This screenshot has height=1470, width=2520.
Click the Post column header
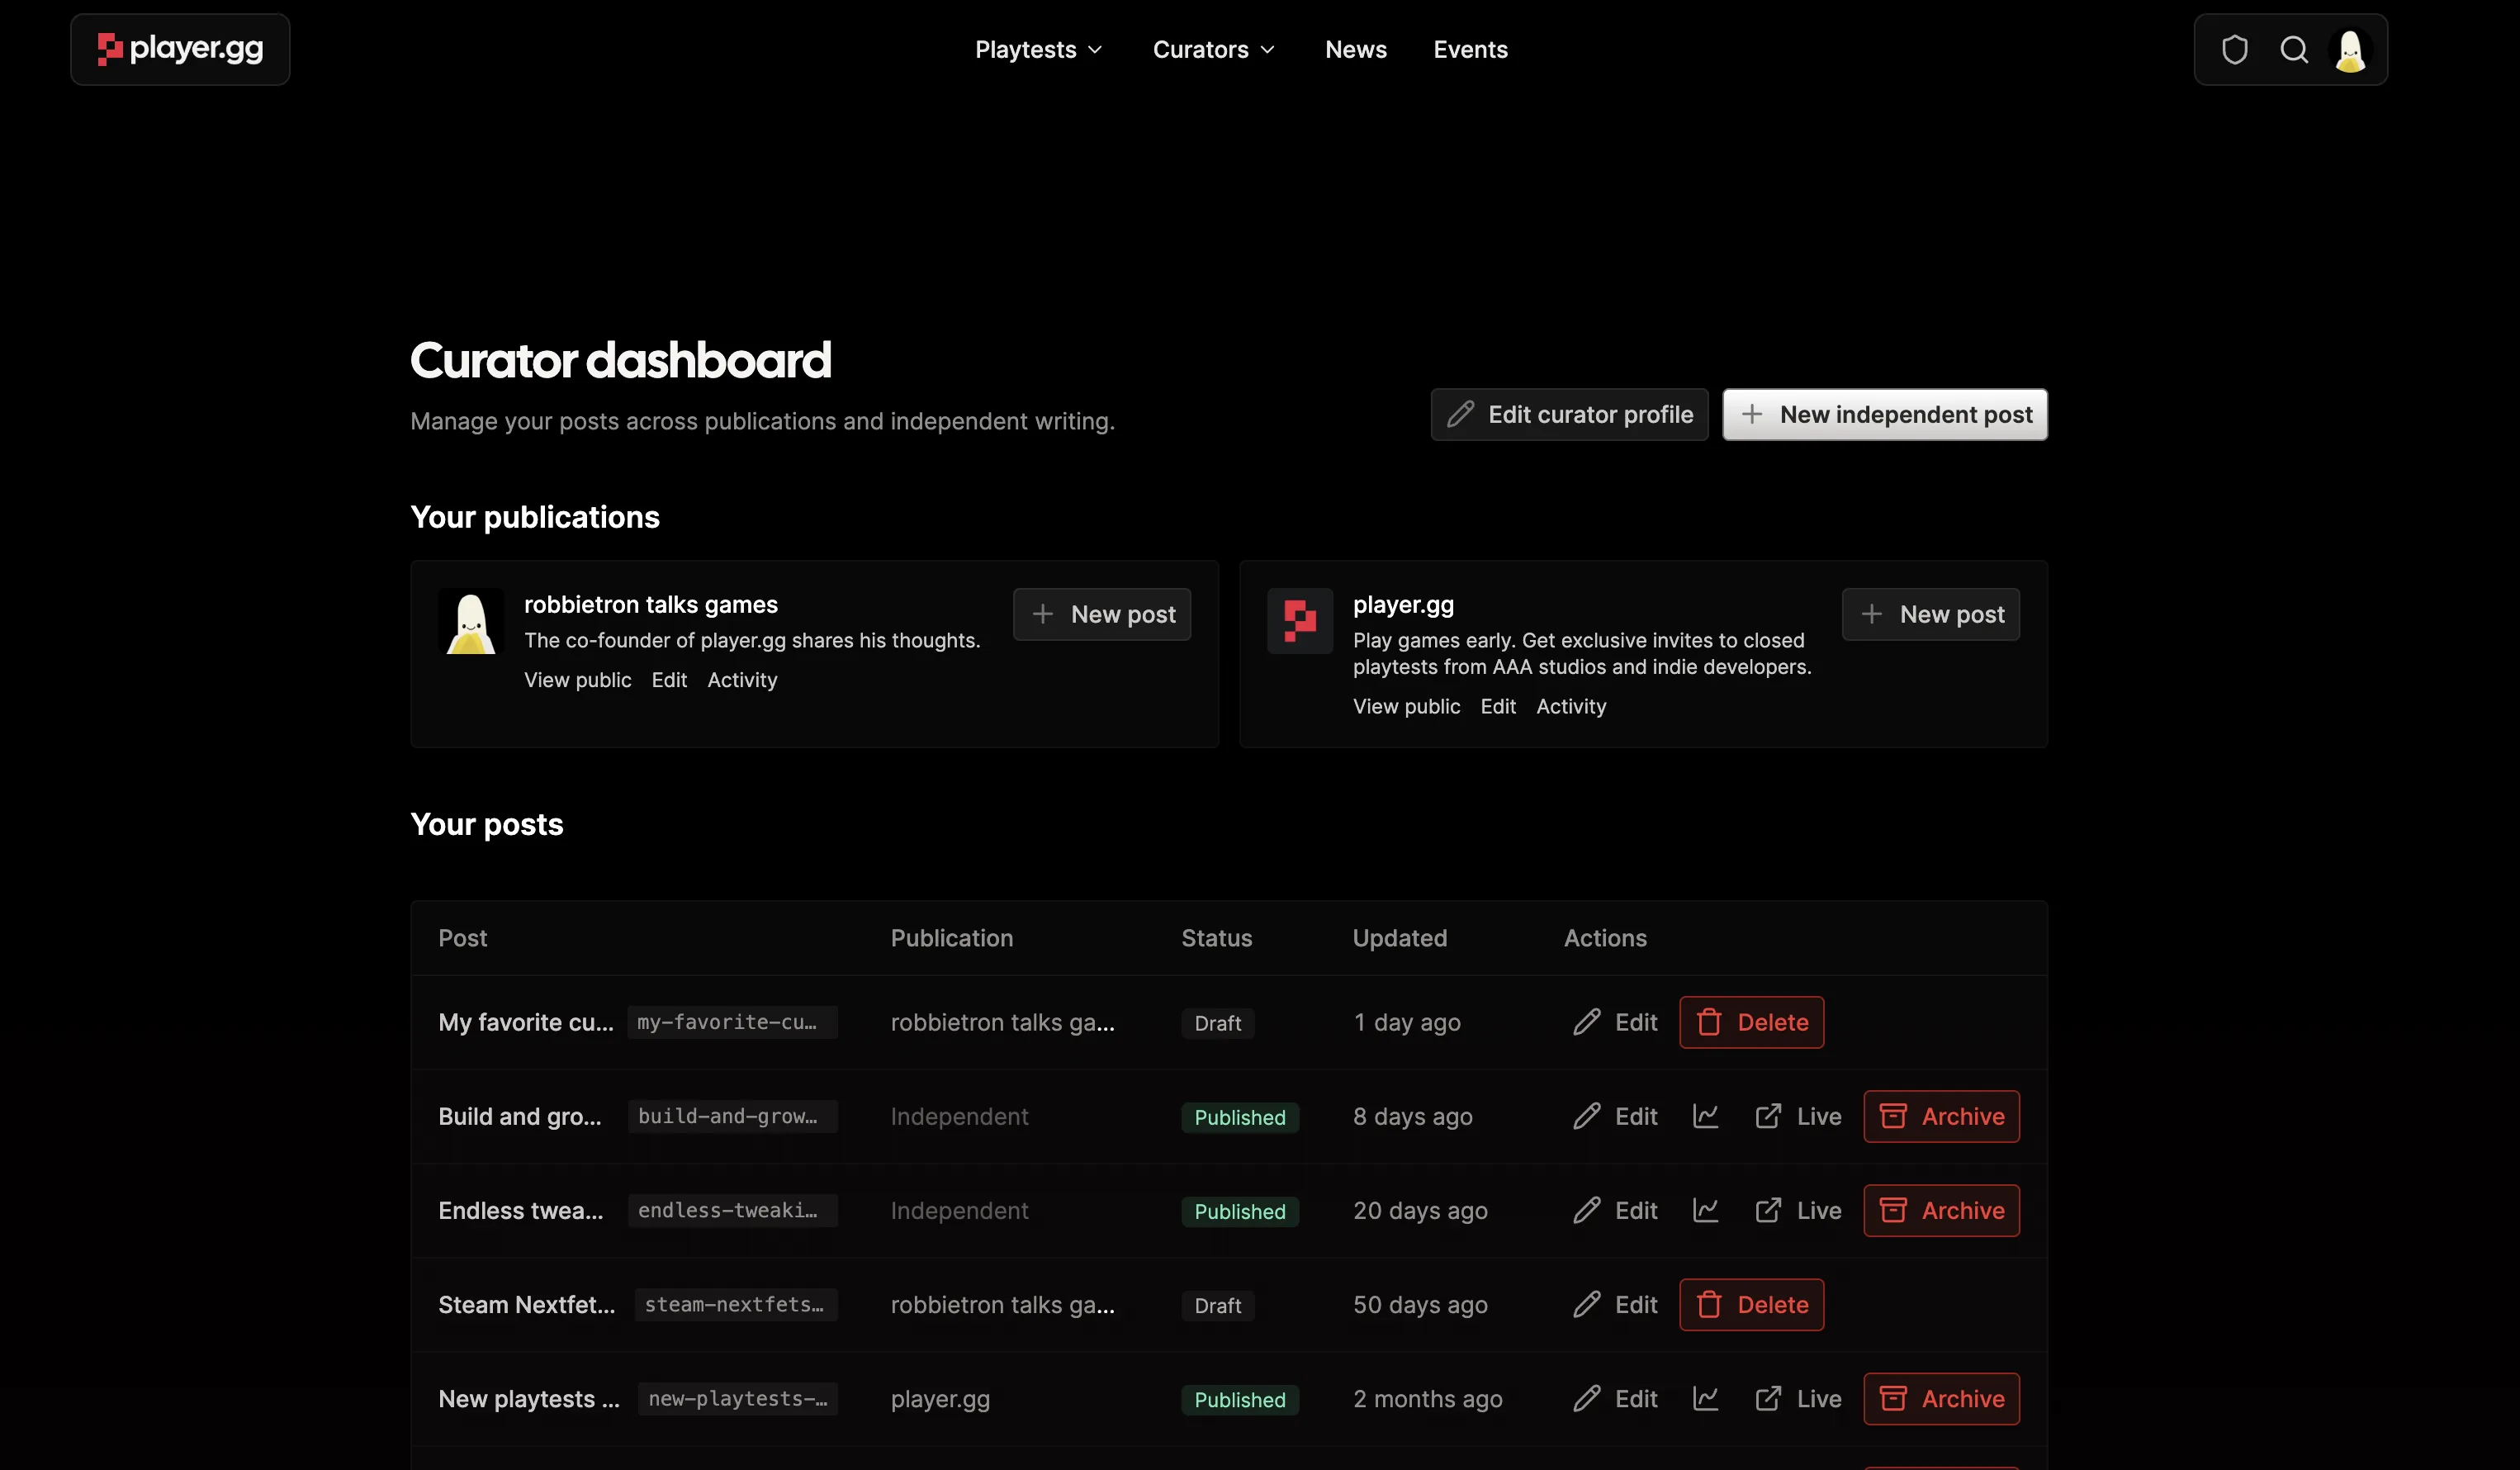pos(463,938)
